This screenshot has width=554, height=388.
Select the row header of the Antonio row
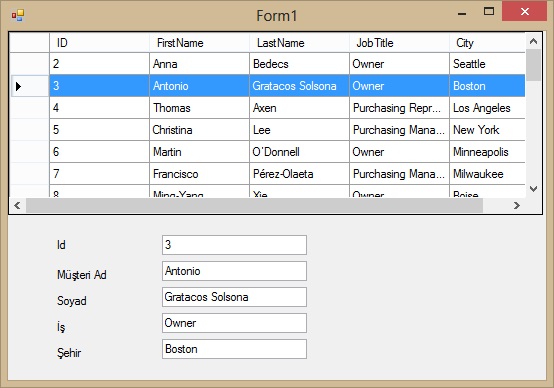pyautogui.click(x=29, y=86)
